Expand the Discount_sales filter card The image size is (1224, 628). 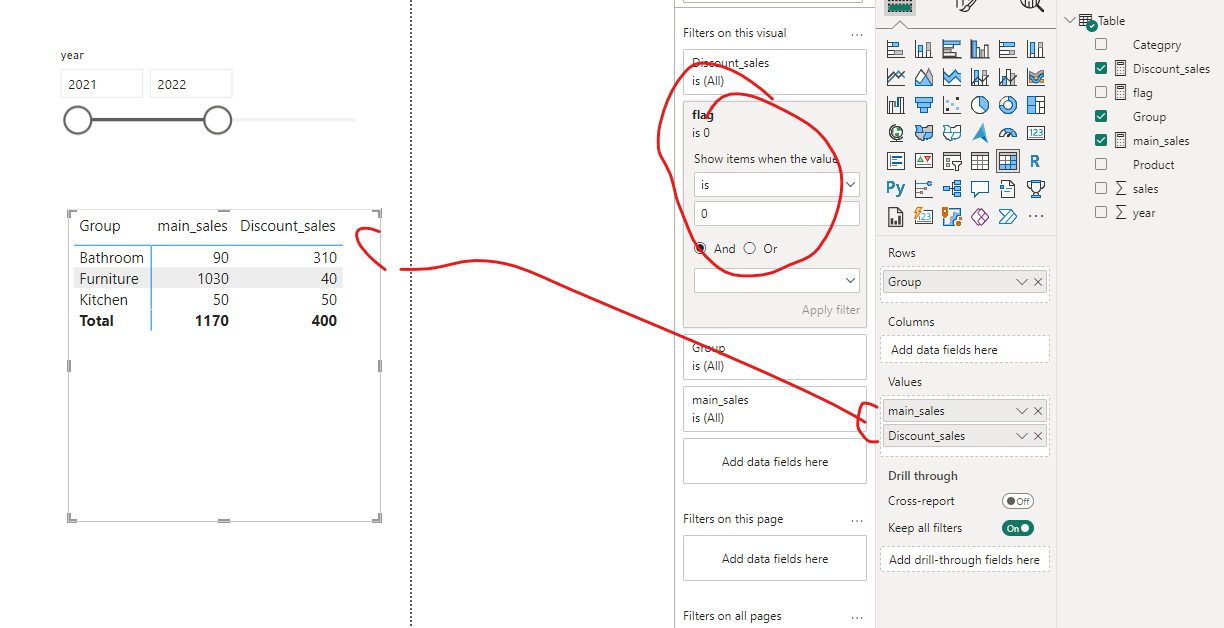pos(775,72)
